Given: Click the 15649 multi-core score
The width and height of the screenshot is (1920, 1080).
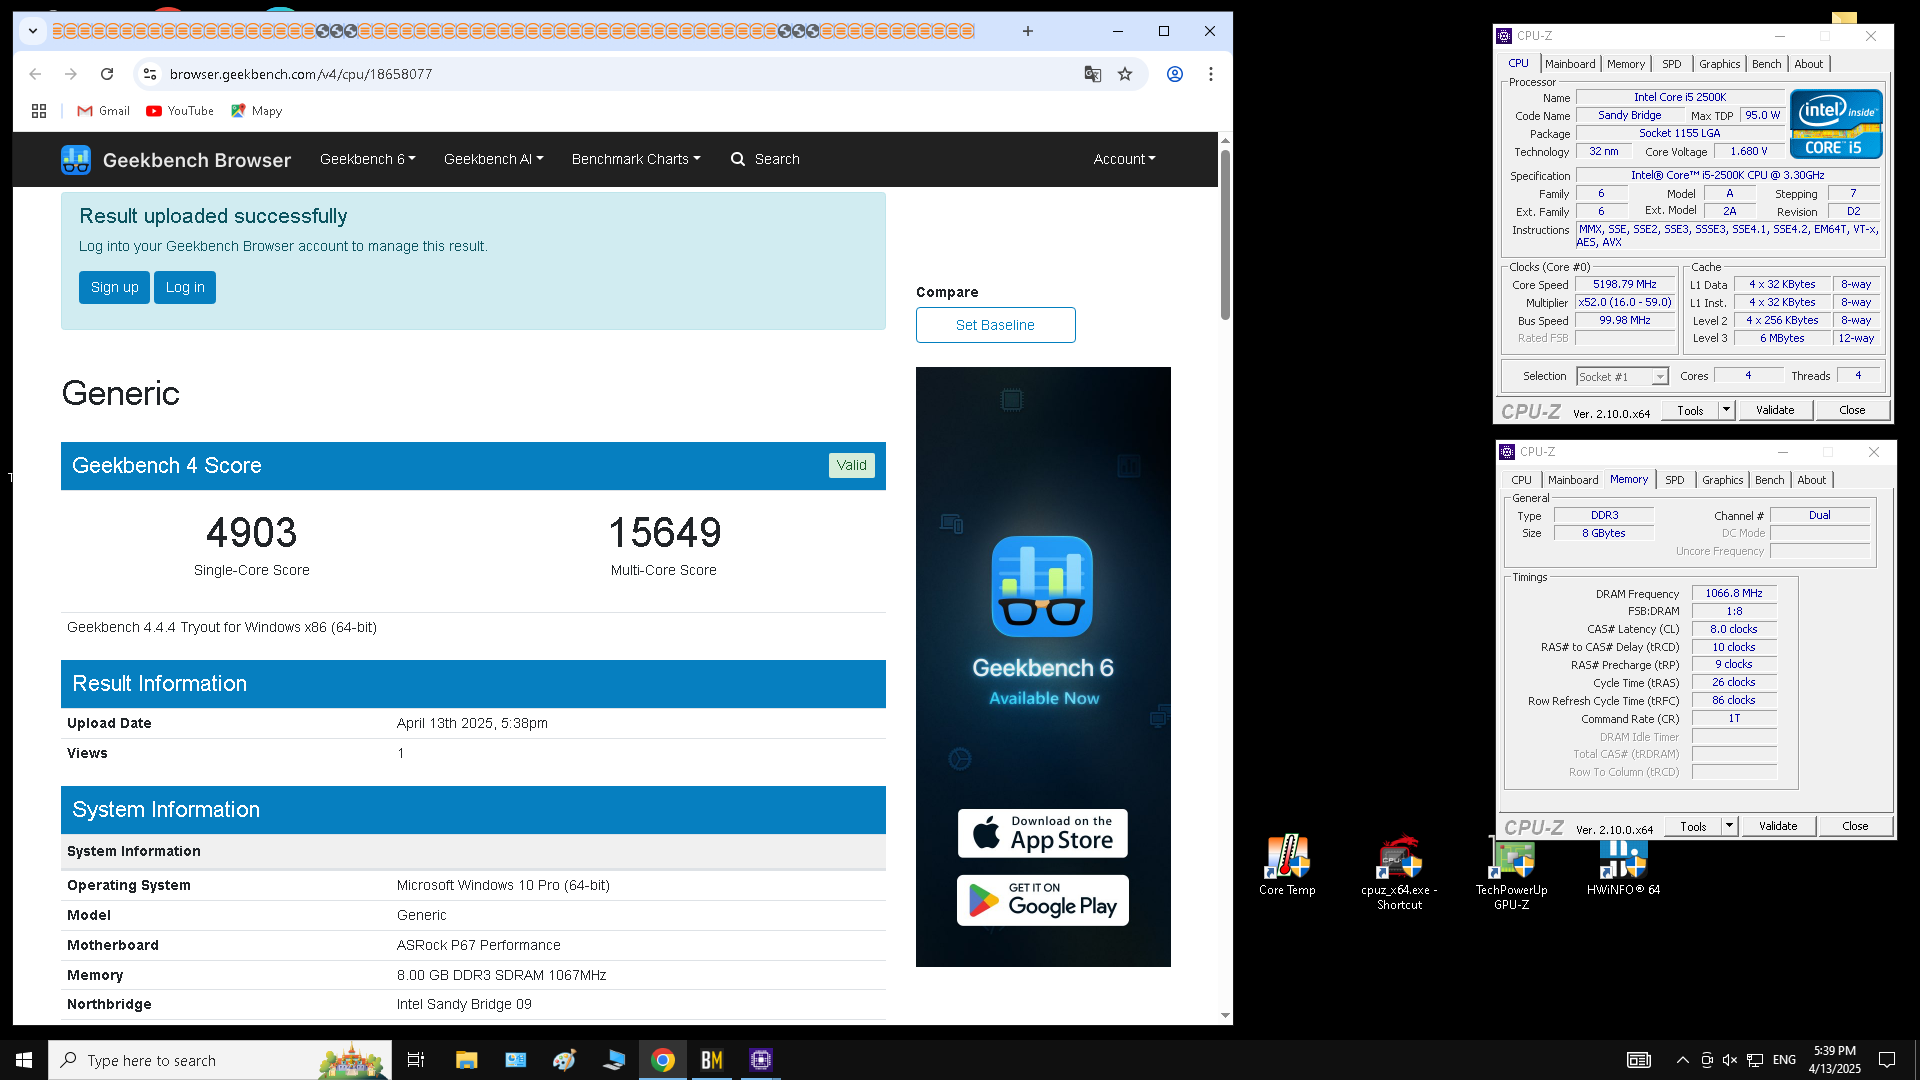Looking at the screenshot, I should click(664, 533).
